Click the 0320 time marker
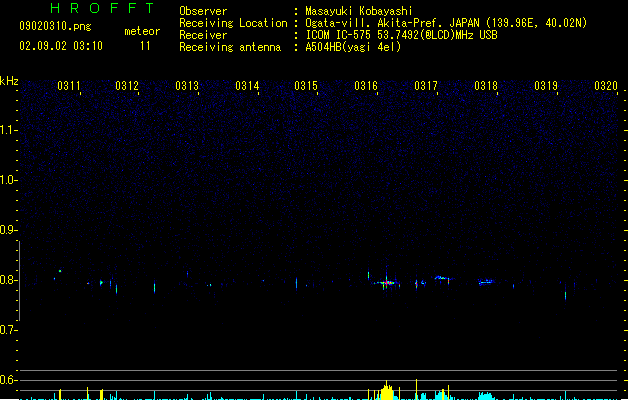This screenshot has width=629, height=400. click(606, 86)
